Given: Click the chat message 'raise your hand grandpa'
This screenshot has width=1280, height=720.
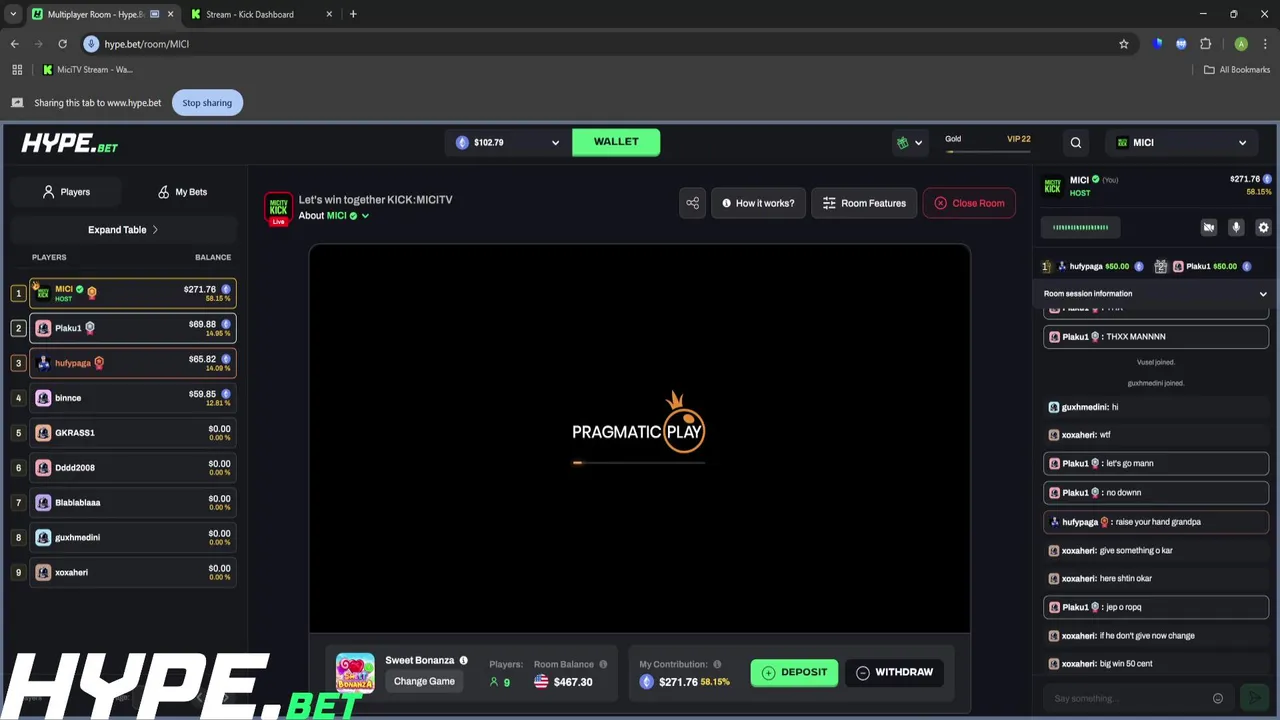Looking at the screenshot, I should [x=1158, y=522].
